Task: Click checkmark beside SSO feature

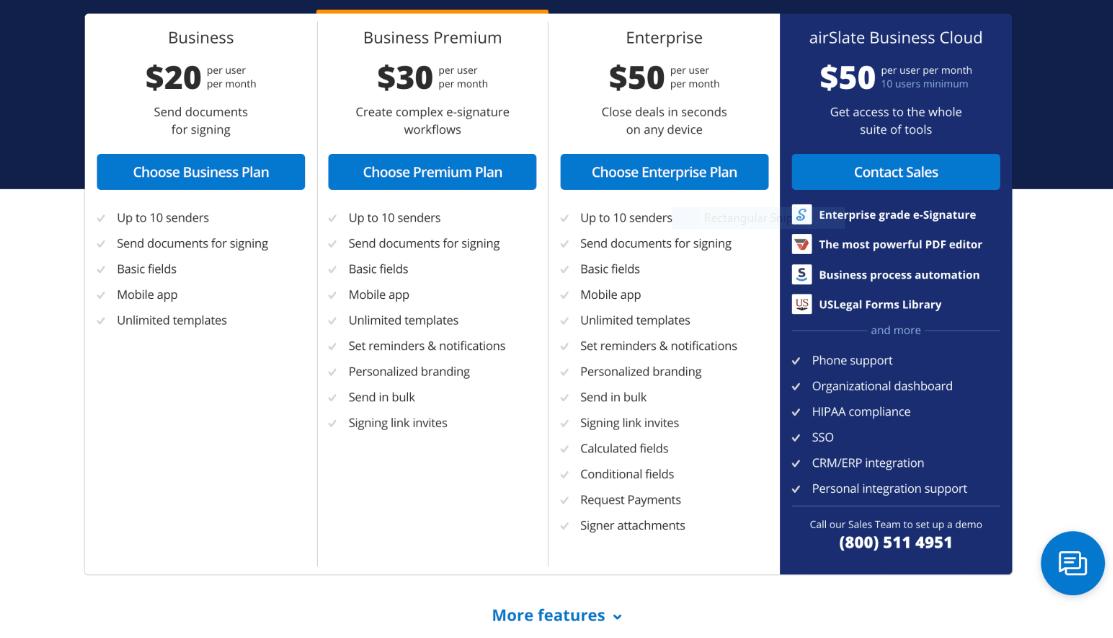Action: [796, 438]
